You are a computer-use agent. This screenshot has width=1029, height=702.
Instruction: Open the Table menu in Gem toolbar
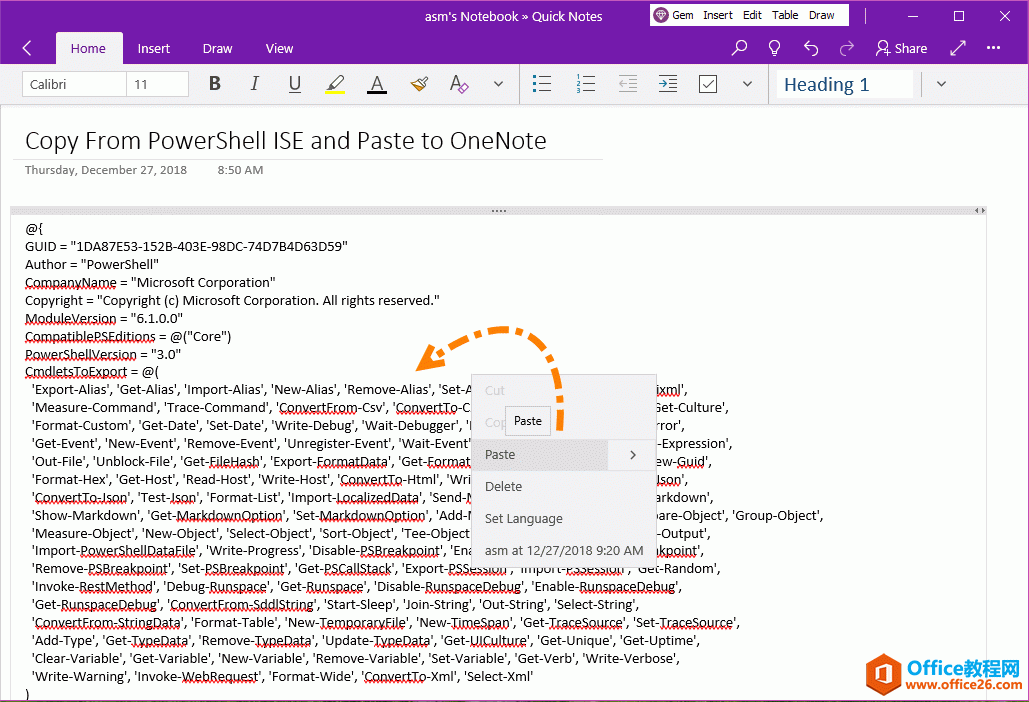[x=785, y=15]
